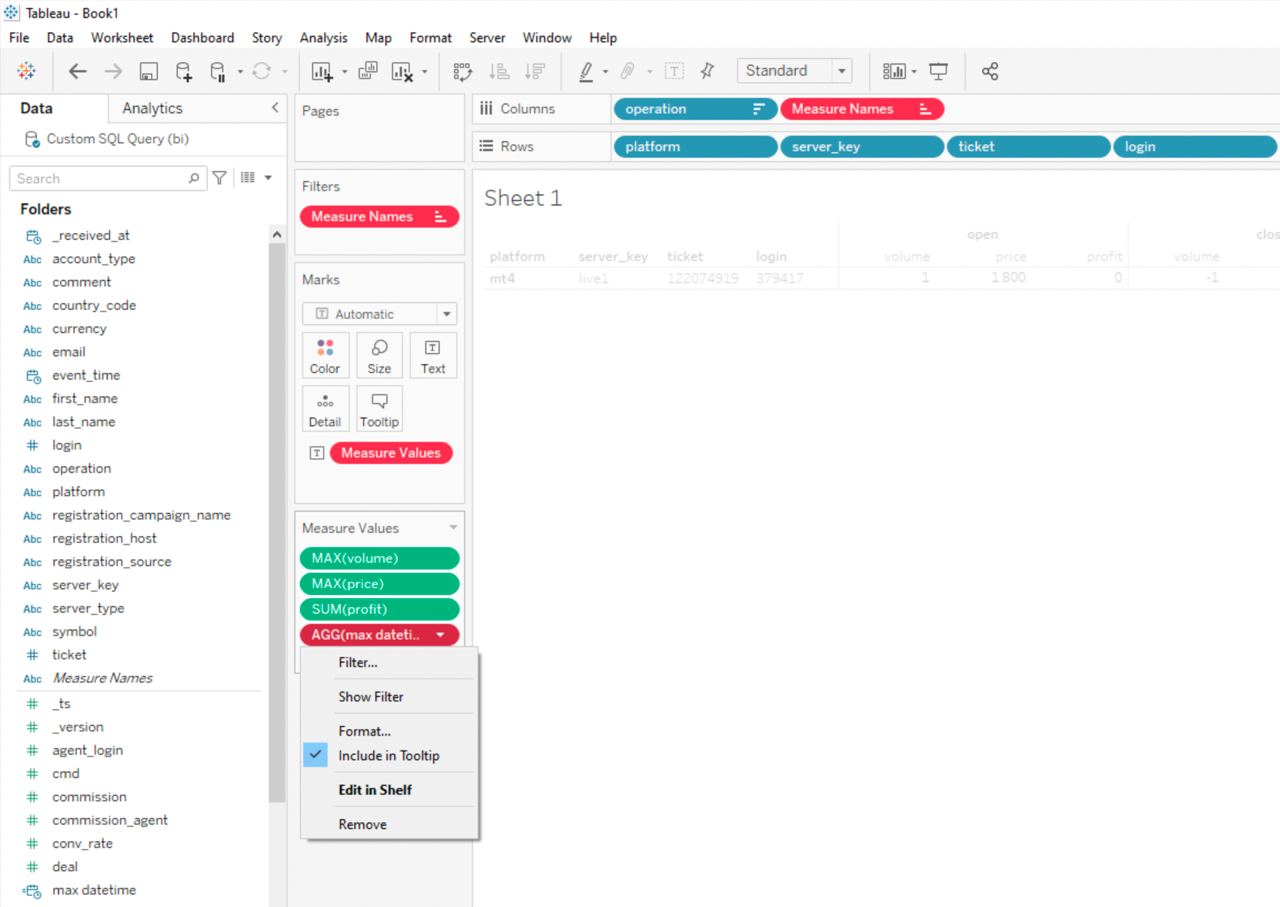
Task: Toggle the checked Include in Tooltip option
Action: coord(389,756)
